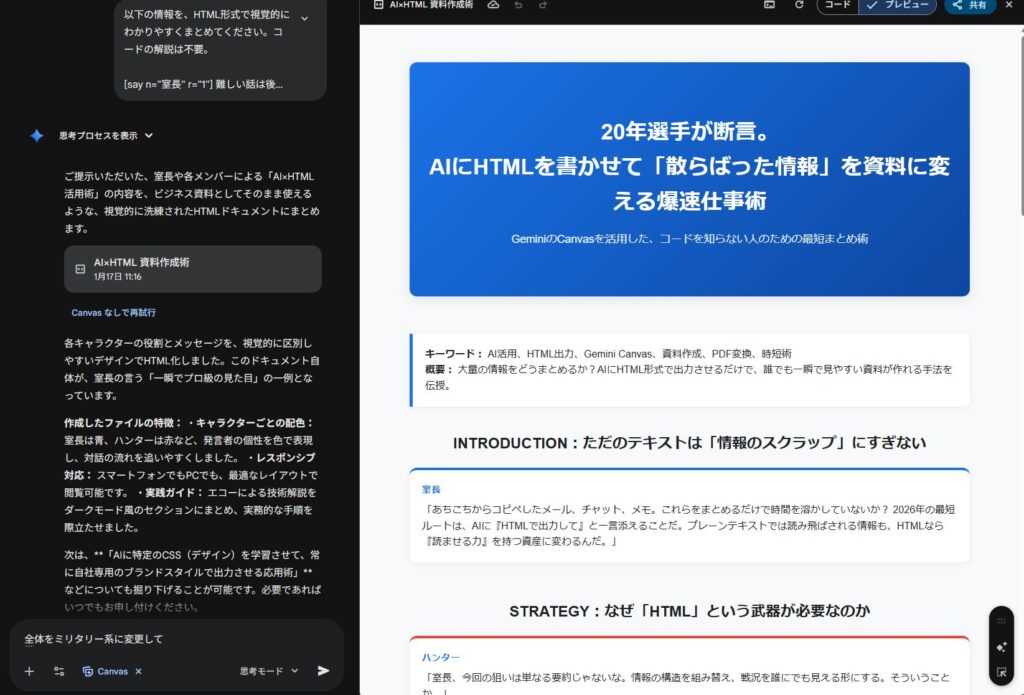Switch to the プレビュー view
The image size is (1024, 695).
[898, 5]
